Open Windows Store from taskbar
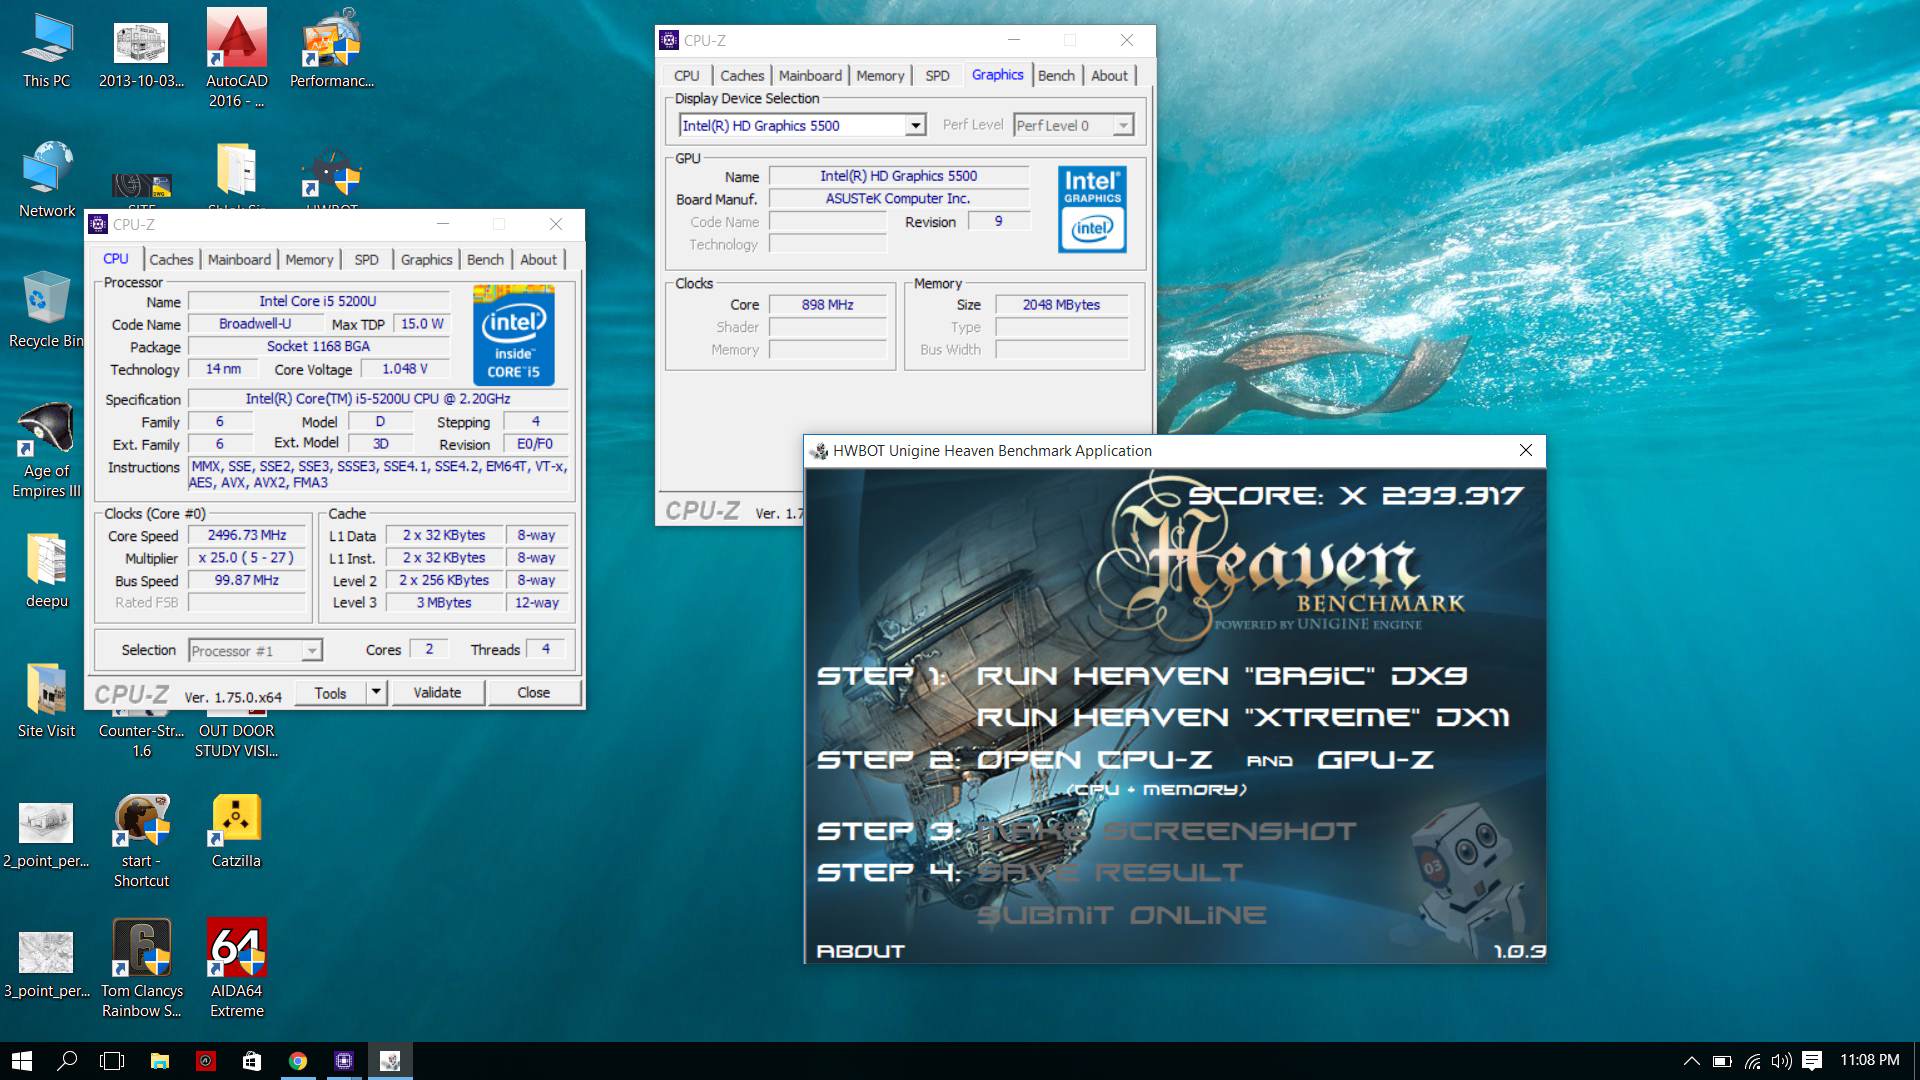 point(252,1061)
